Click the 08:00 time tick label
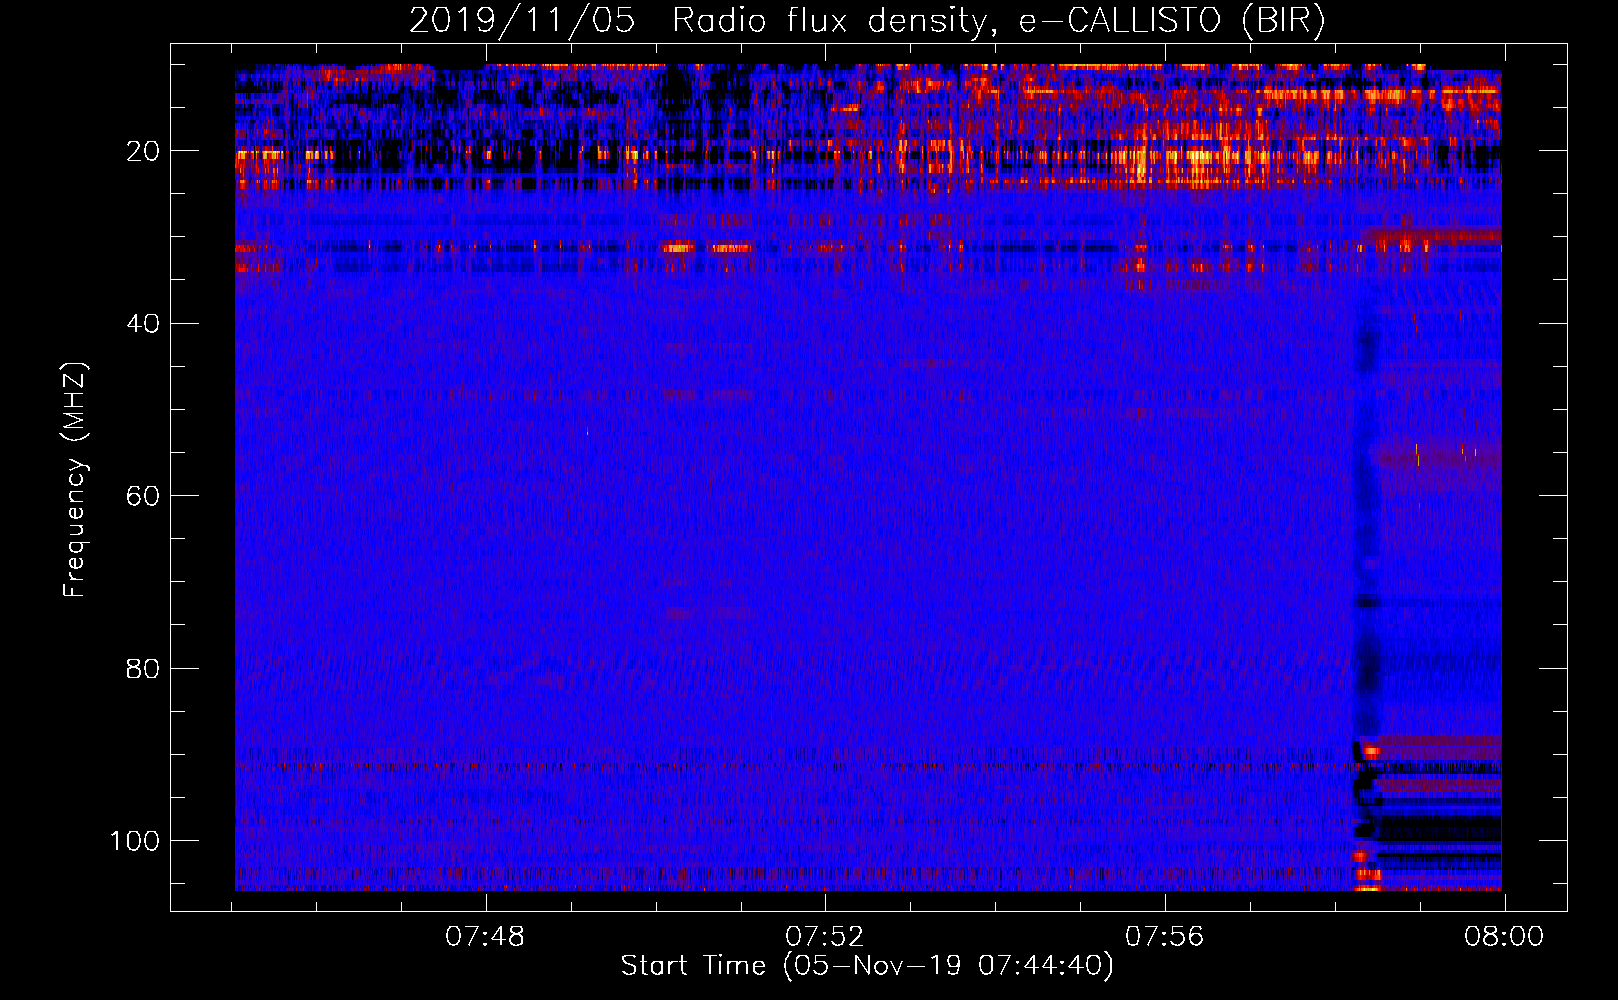The height and width of the screenshot is (1000, 1618). pyautogui.click(x=1504, y=937)
